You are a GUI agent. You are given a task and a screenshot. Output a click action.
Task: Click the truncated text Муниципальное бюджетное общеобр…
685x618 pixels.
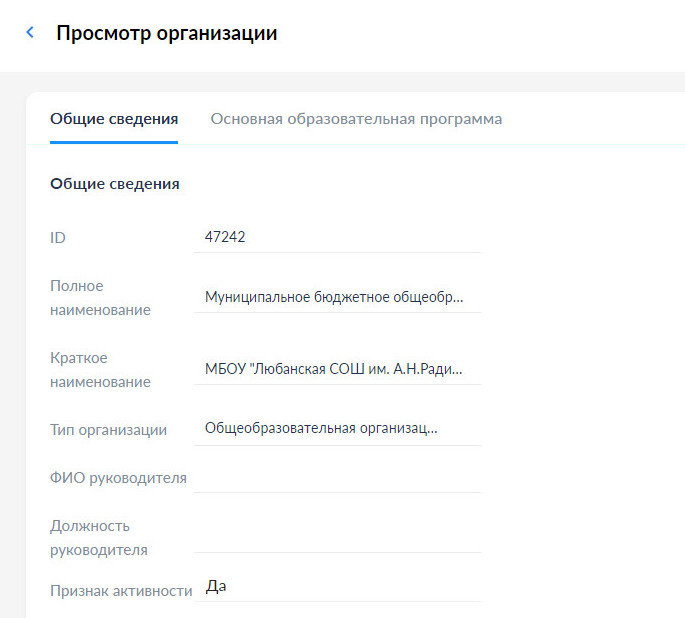tap(334, 297)
